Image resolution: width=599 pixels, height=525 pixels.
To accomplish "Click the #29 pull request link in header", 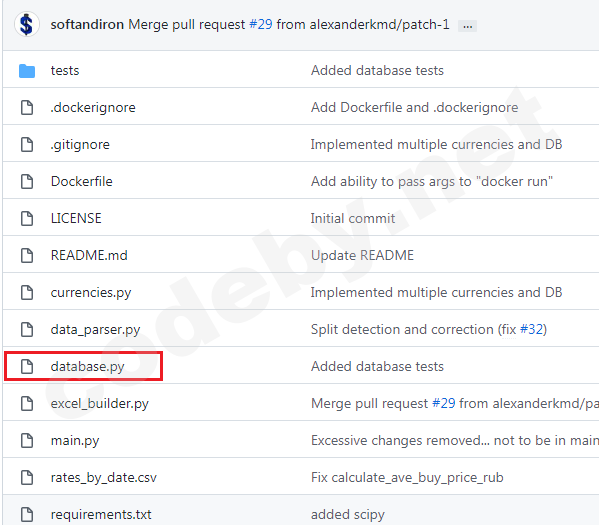I will pos(261,24).
